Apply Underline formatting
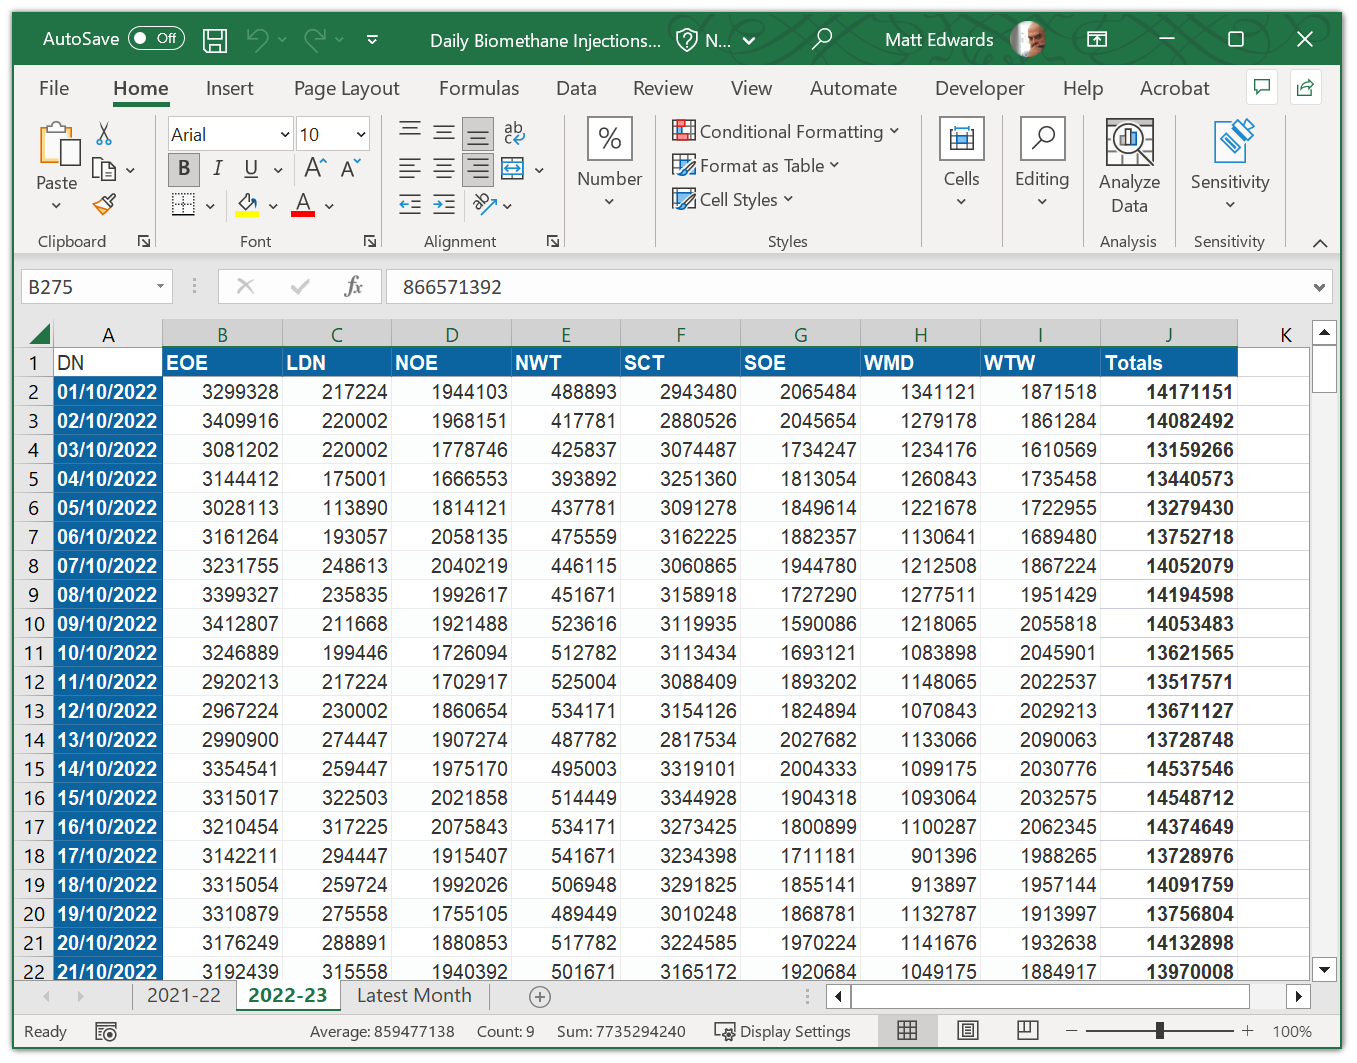Viewport: 1357px width, 1063px height. point(251,168)
